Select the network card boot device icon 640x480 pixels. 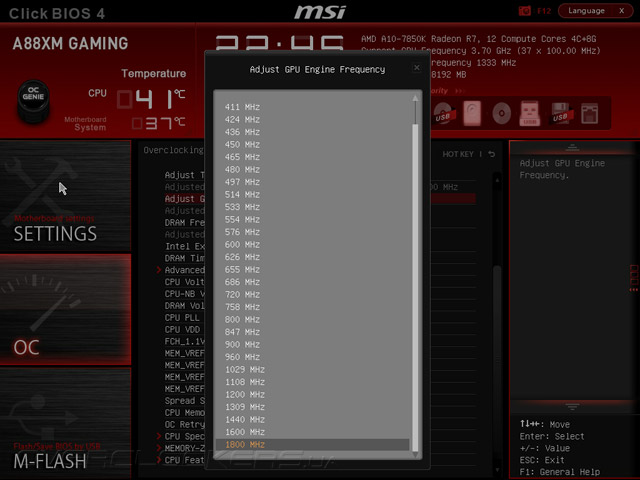[x=589, y=113]
